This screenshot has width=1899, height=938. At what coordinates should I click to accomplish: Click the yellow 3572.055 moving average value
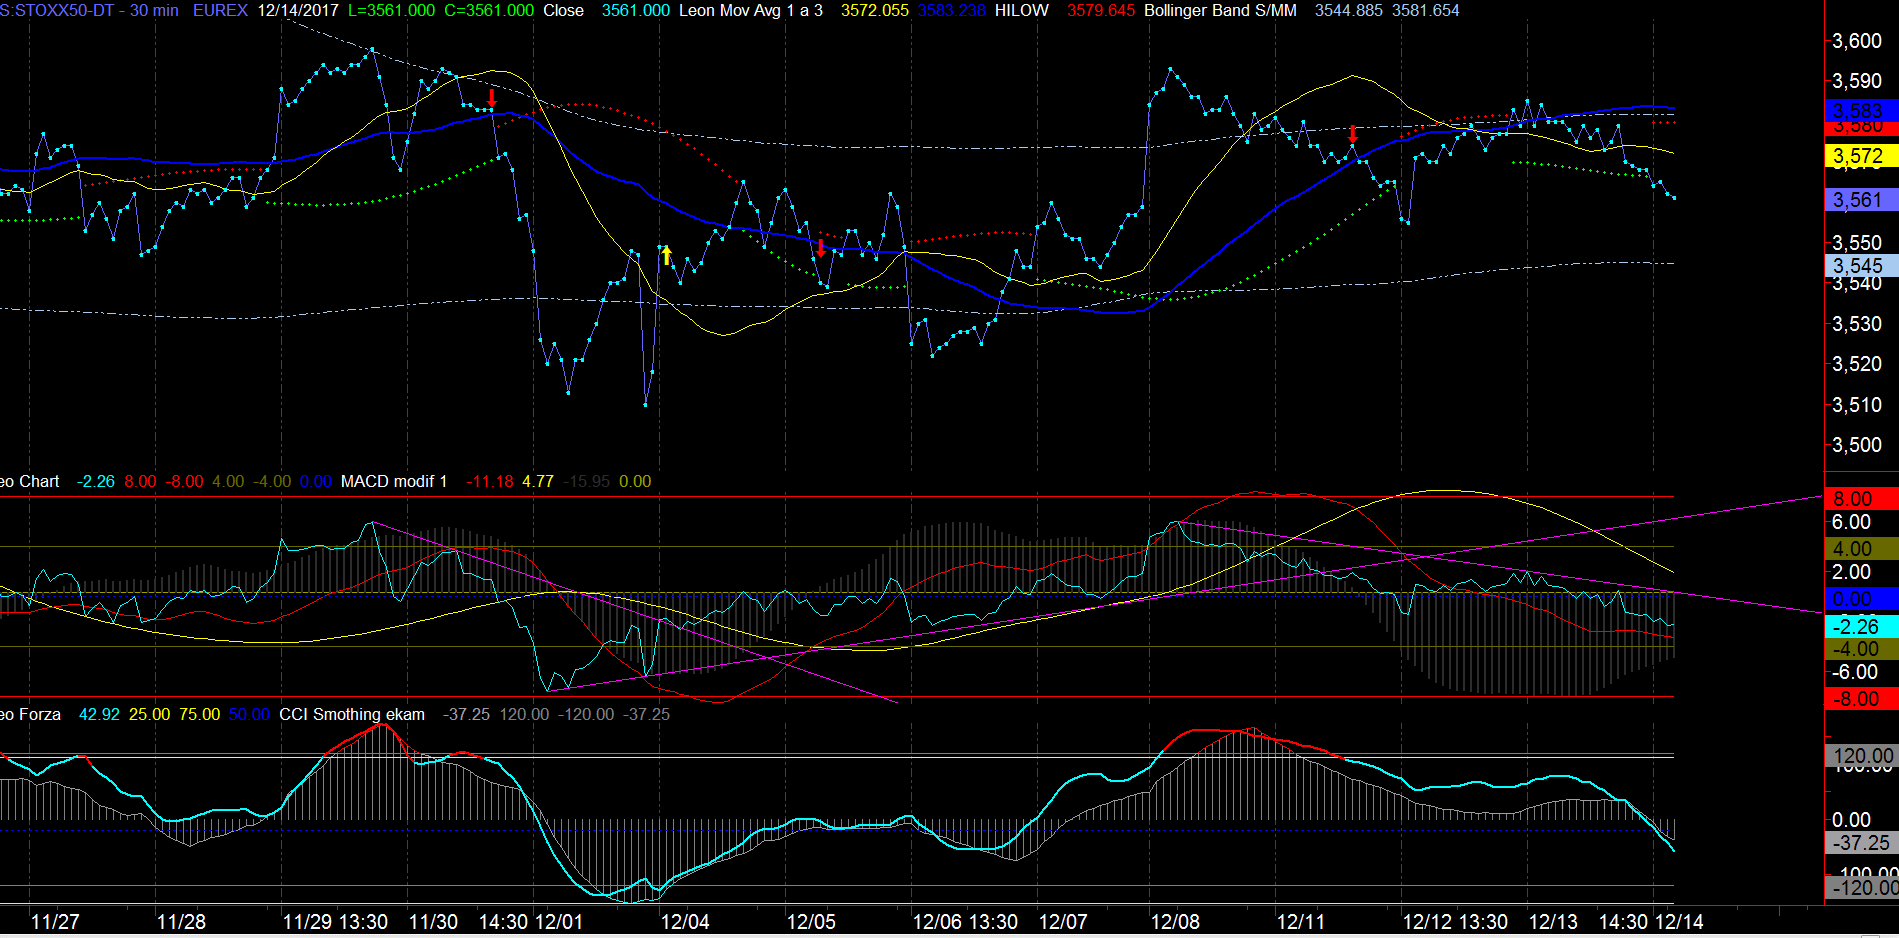tap(875, 10)
